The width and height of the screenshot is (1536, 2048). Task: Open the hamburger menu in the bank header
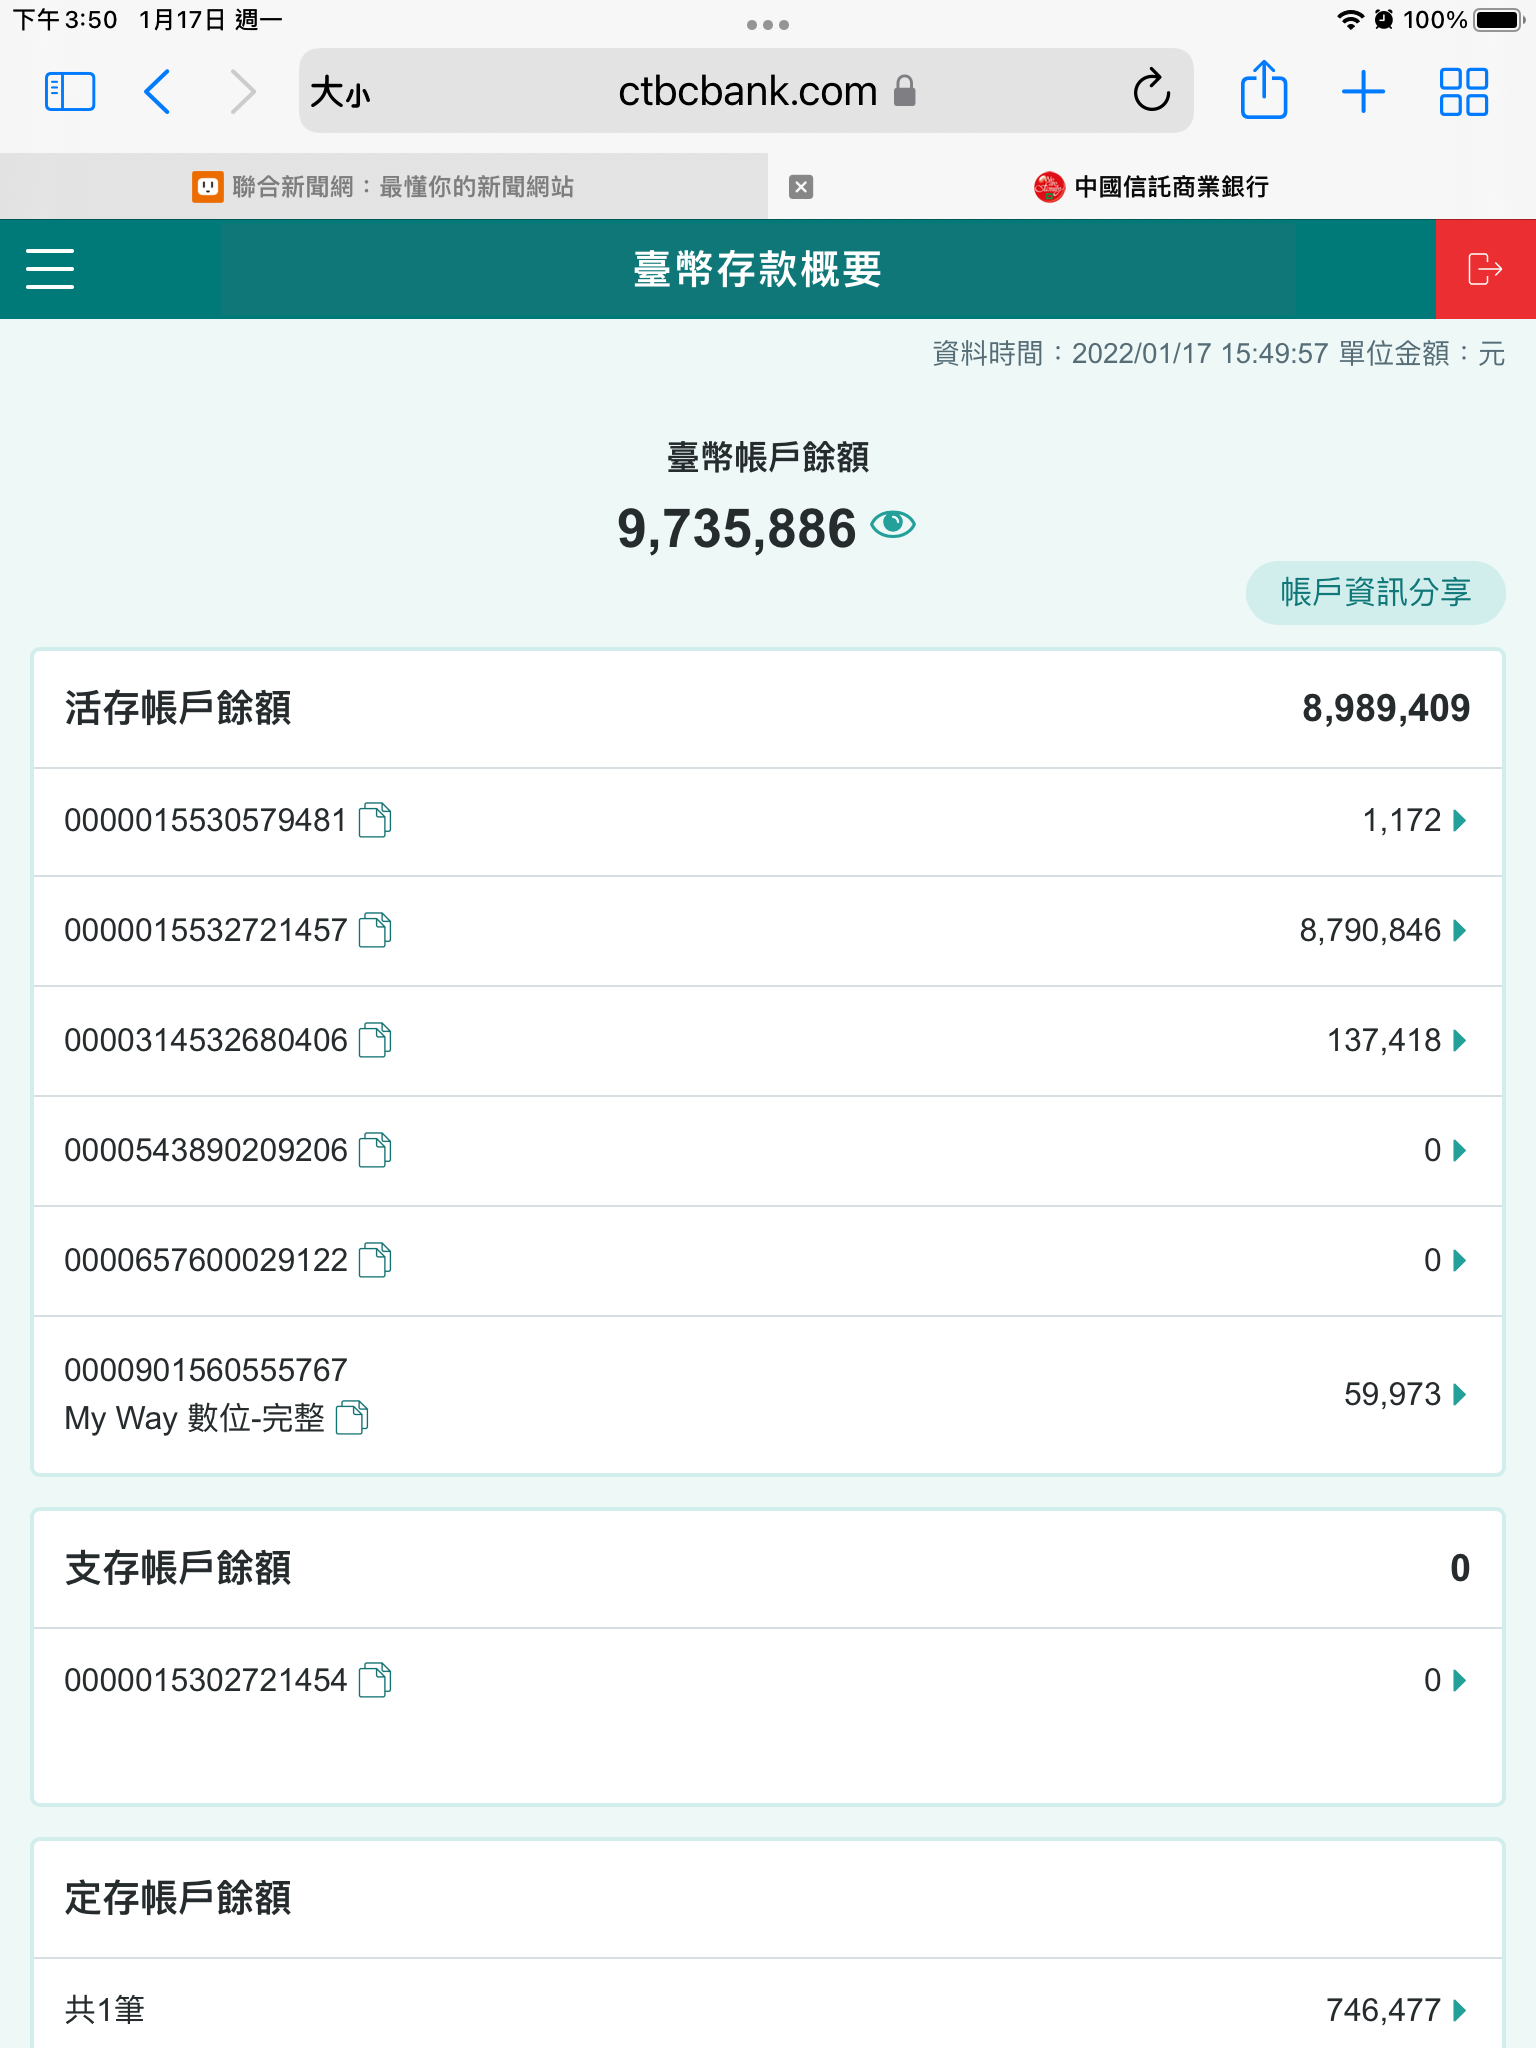pos(50,269)
